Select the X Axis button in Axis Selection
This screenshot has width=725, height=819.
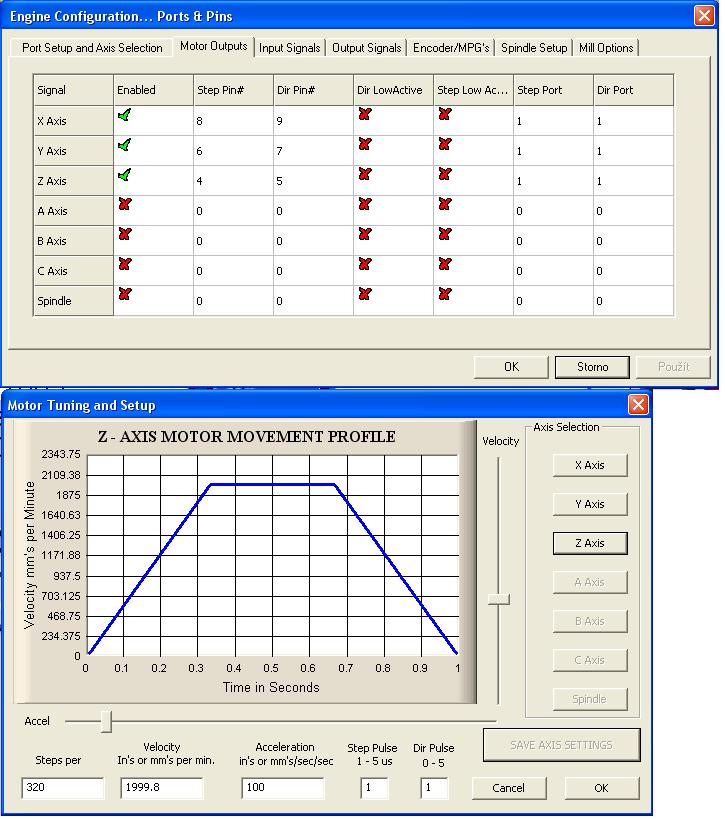(x=589, y=465)
